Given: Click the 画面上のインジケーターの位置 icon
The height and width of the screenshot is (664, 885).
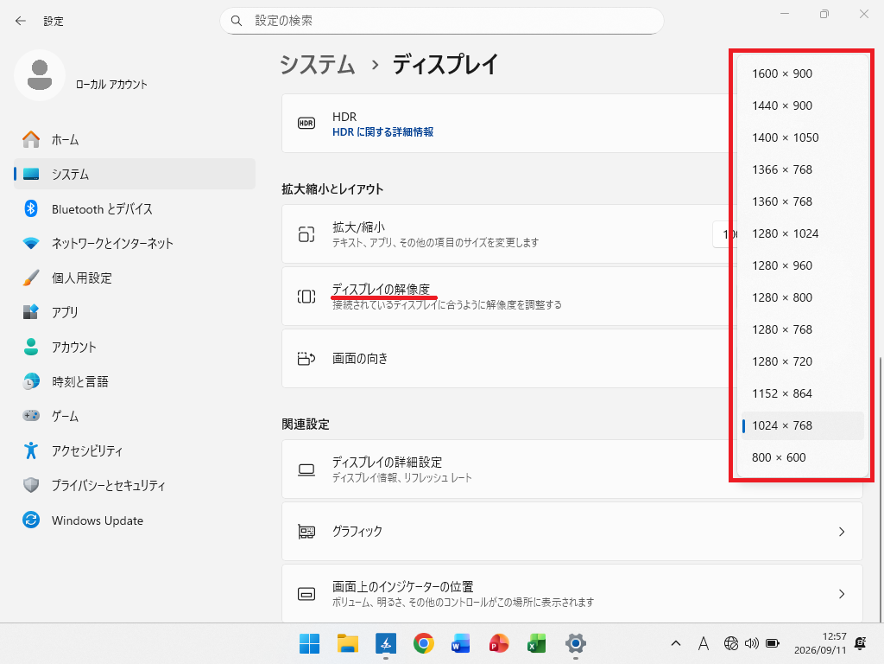Looking at the screenshot, I should [x=306, y=594].
